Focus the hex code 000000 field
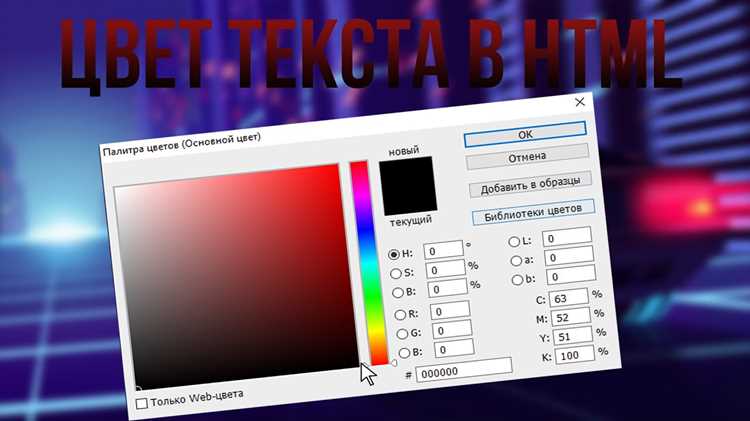The image size is (750, 421). pos(463,369)
